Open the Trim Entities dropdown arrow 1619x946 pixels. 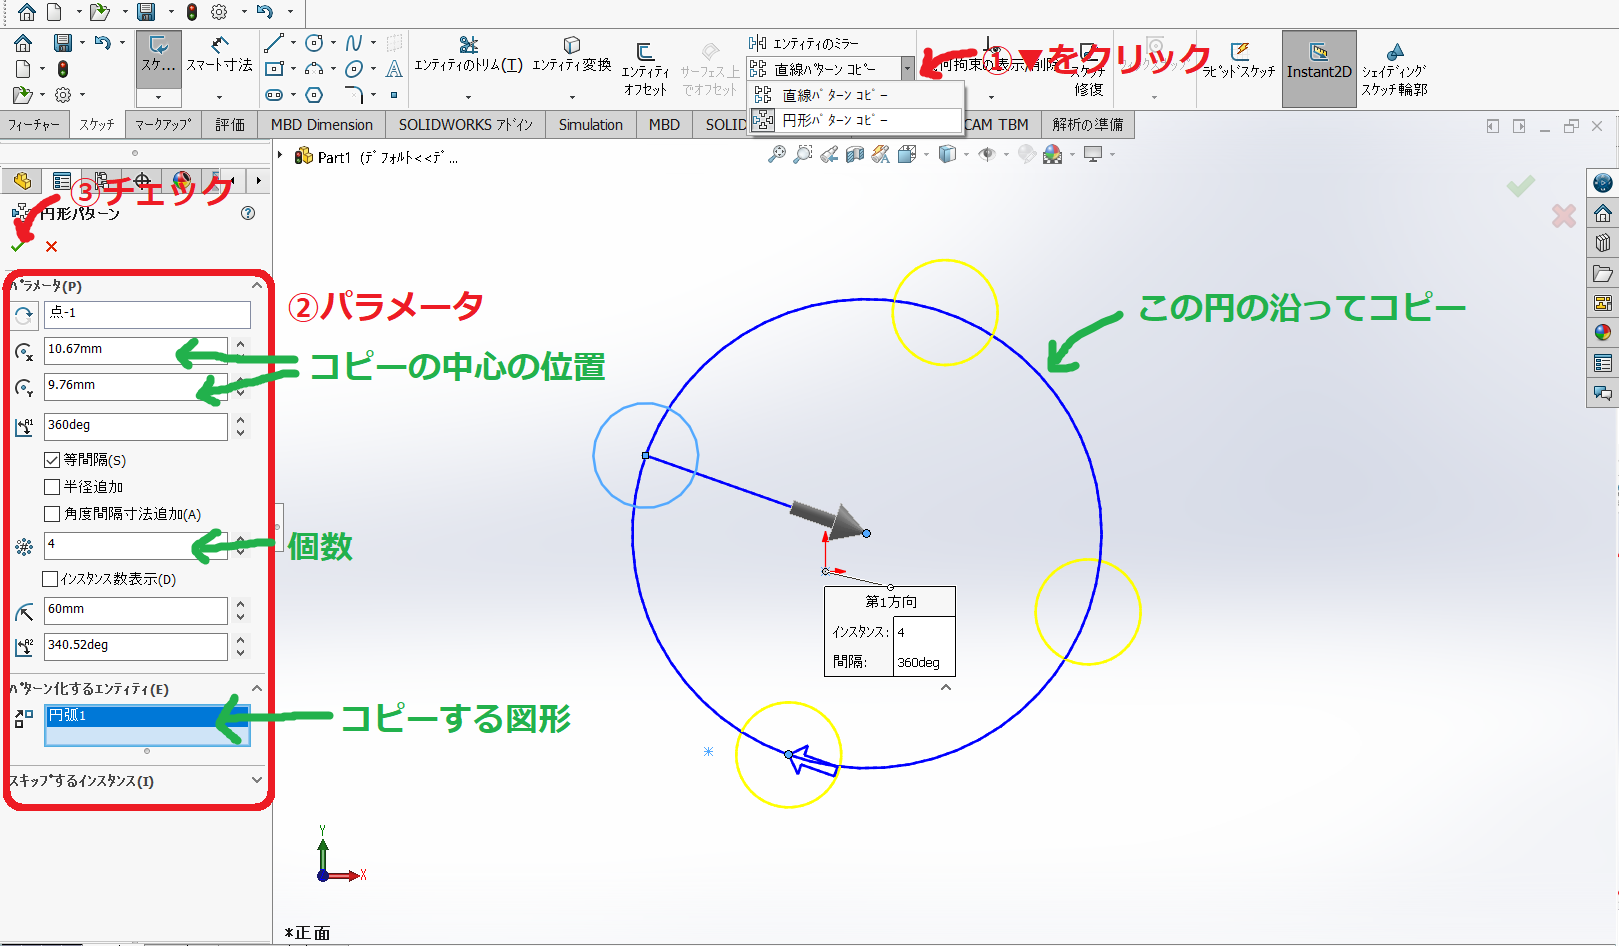[x=468, y=97]
